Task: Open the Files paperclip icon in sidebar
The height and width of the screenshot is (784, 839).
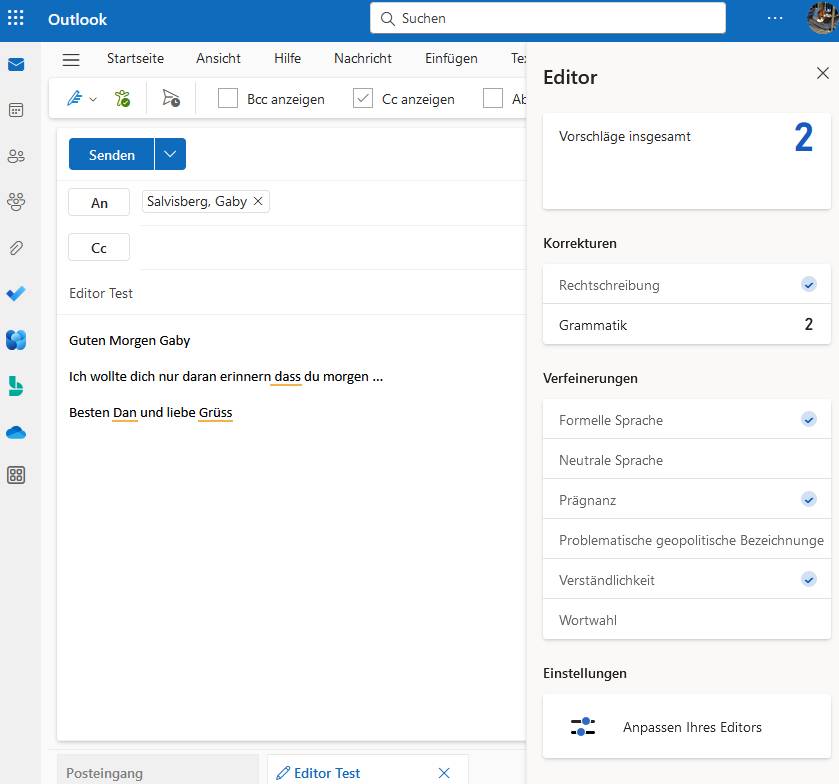Action: pyautogui.click(x=16, y=247)
